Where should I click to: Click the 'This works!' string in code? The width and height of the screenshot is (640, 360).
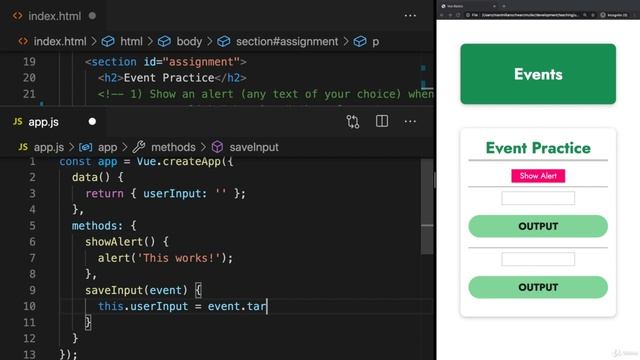click(x=178, y=258)
